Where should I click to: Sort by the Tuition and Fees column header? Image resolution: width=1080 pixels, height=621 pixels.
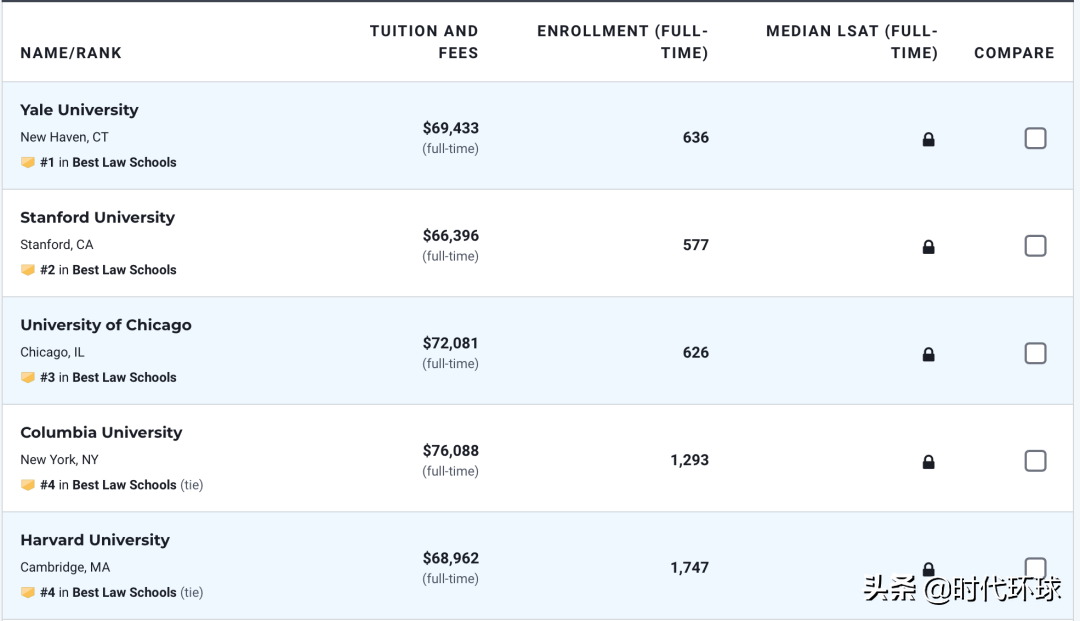[x=424, y=42]
